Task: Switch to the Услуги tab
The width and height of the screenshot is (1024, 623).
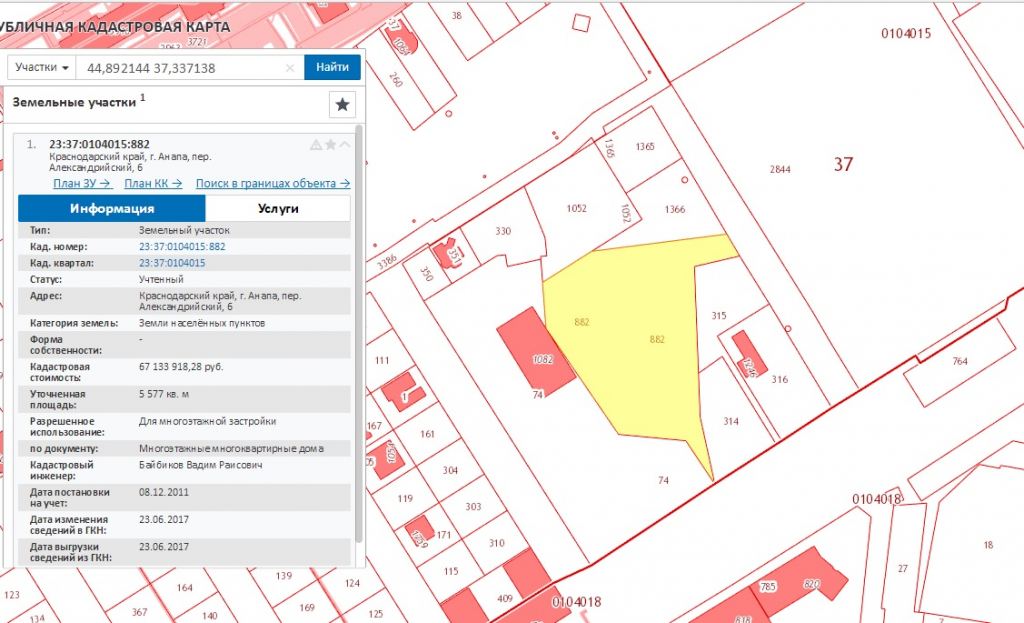Action: pyautogui.click(x=278, y=208)
